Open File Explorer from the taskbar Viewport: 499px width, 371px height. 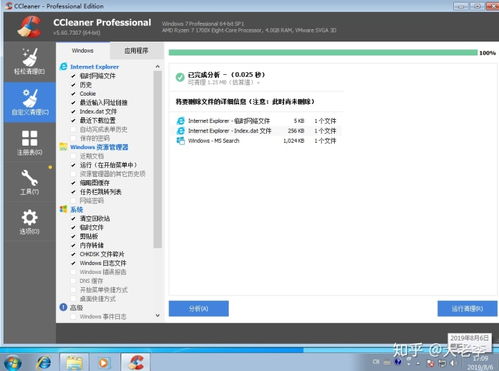[74, 363]
